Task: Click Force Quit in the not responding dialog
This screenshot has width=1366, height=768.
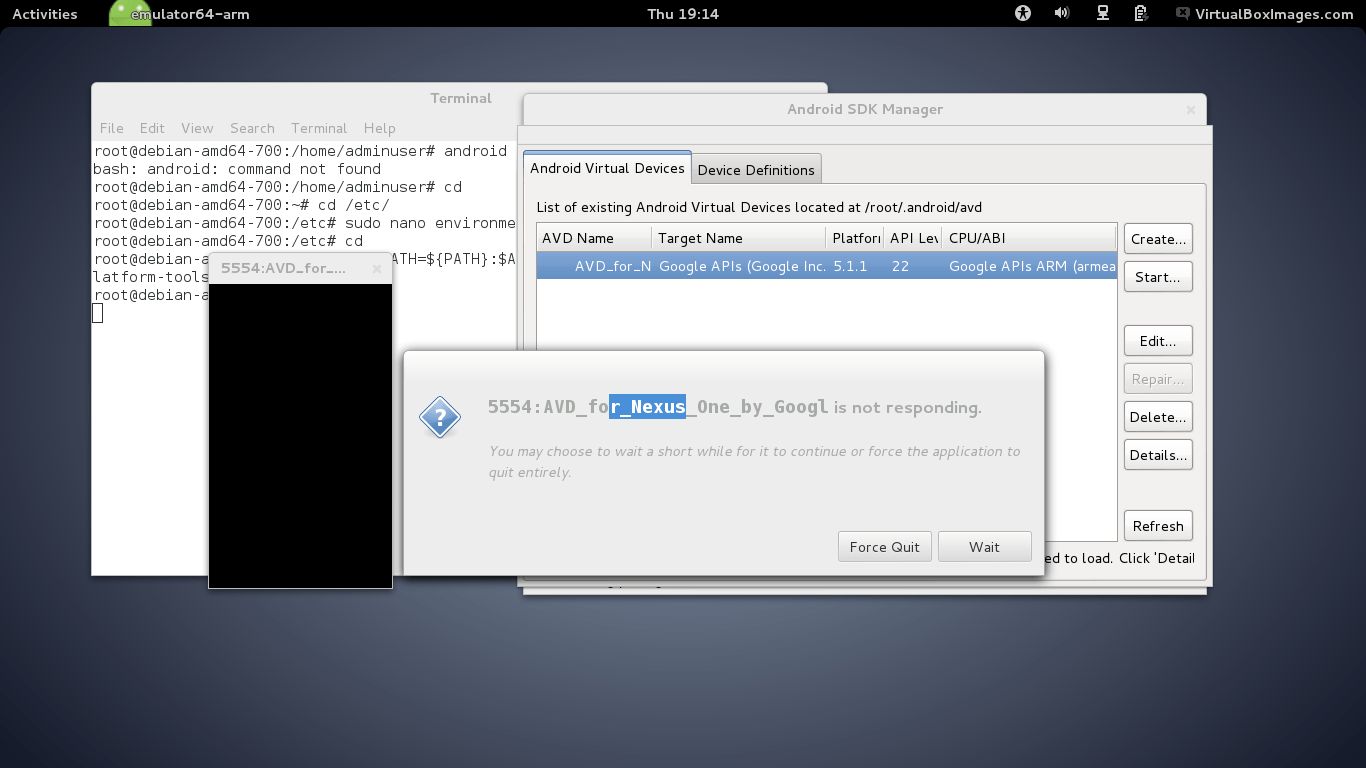Action: pos(884,547)
